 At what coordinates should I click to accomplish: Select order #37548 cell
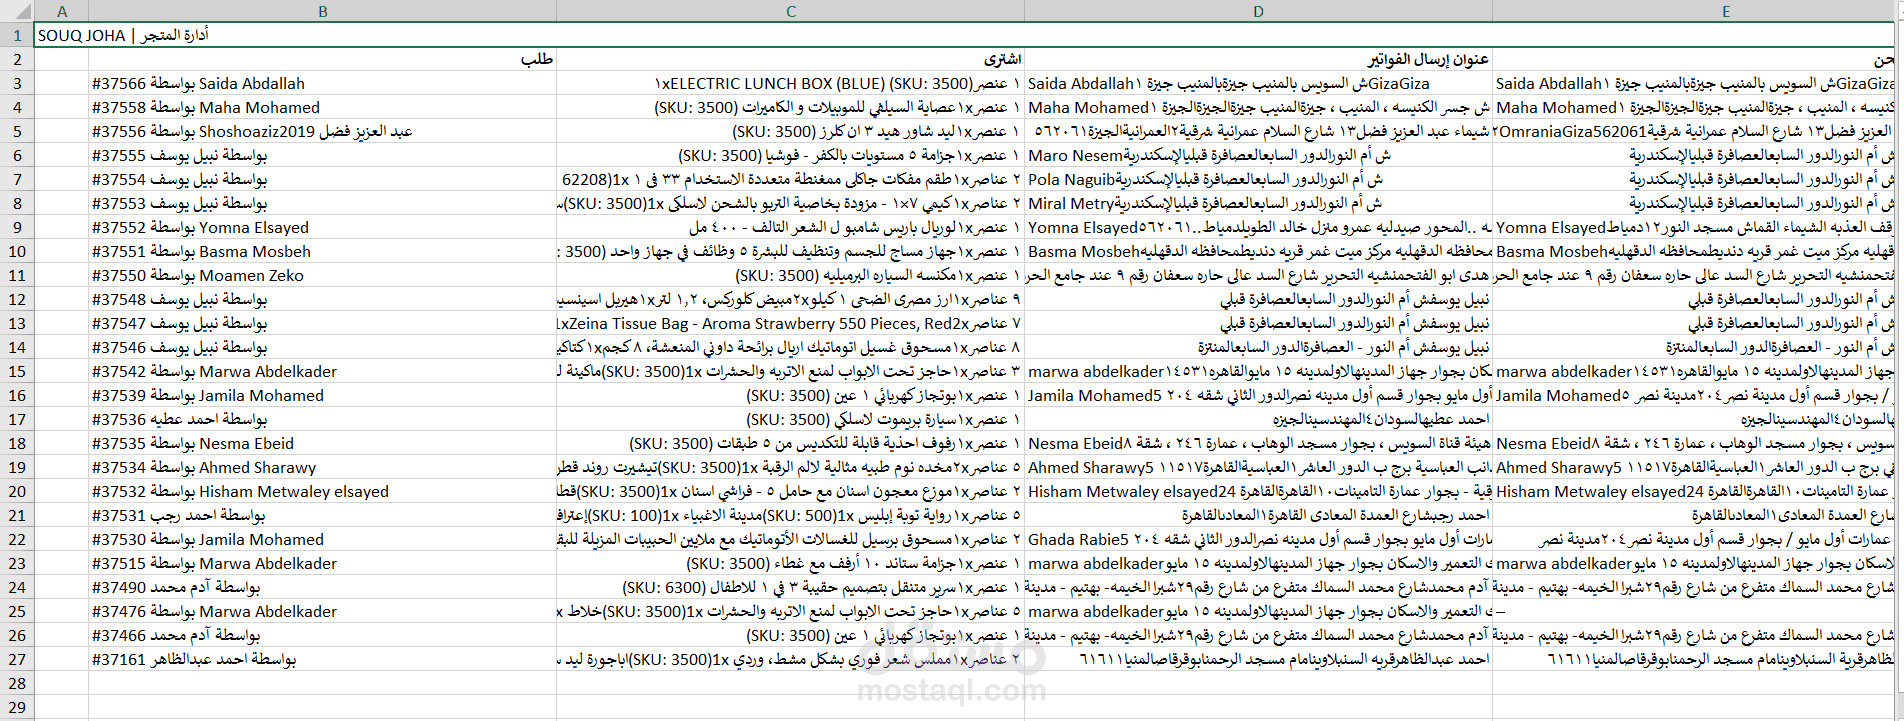pyautogui.click(x=322, y=299)
